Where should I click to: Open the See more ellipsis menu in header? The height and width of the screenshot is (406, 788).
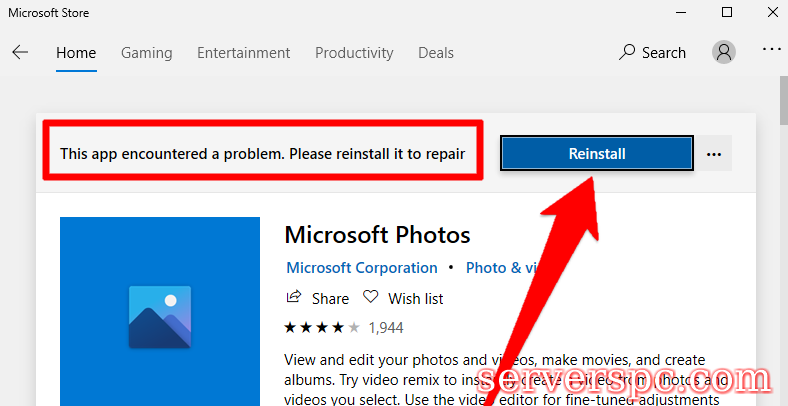coord(771,52)
